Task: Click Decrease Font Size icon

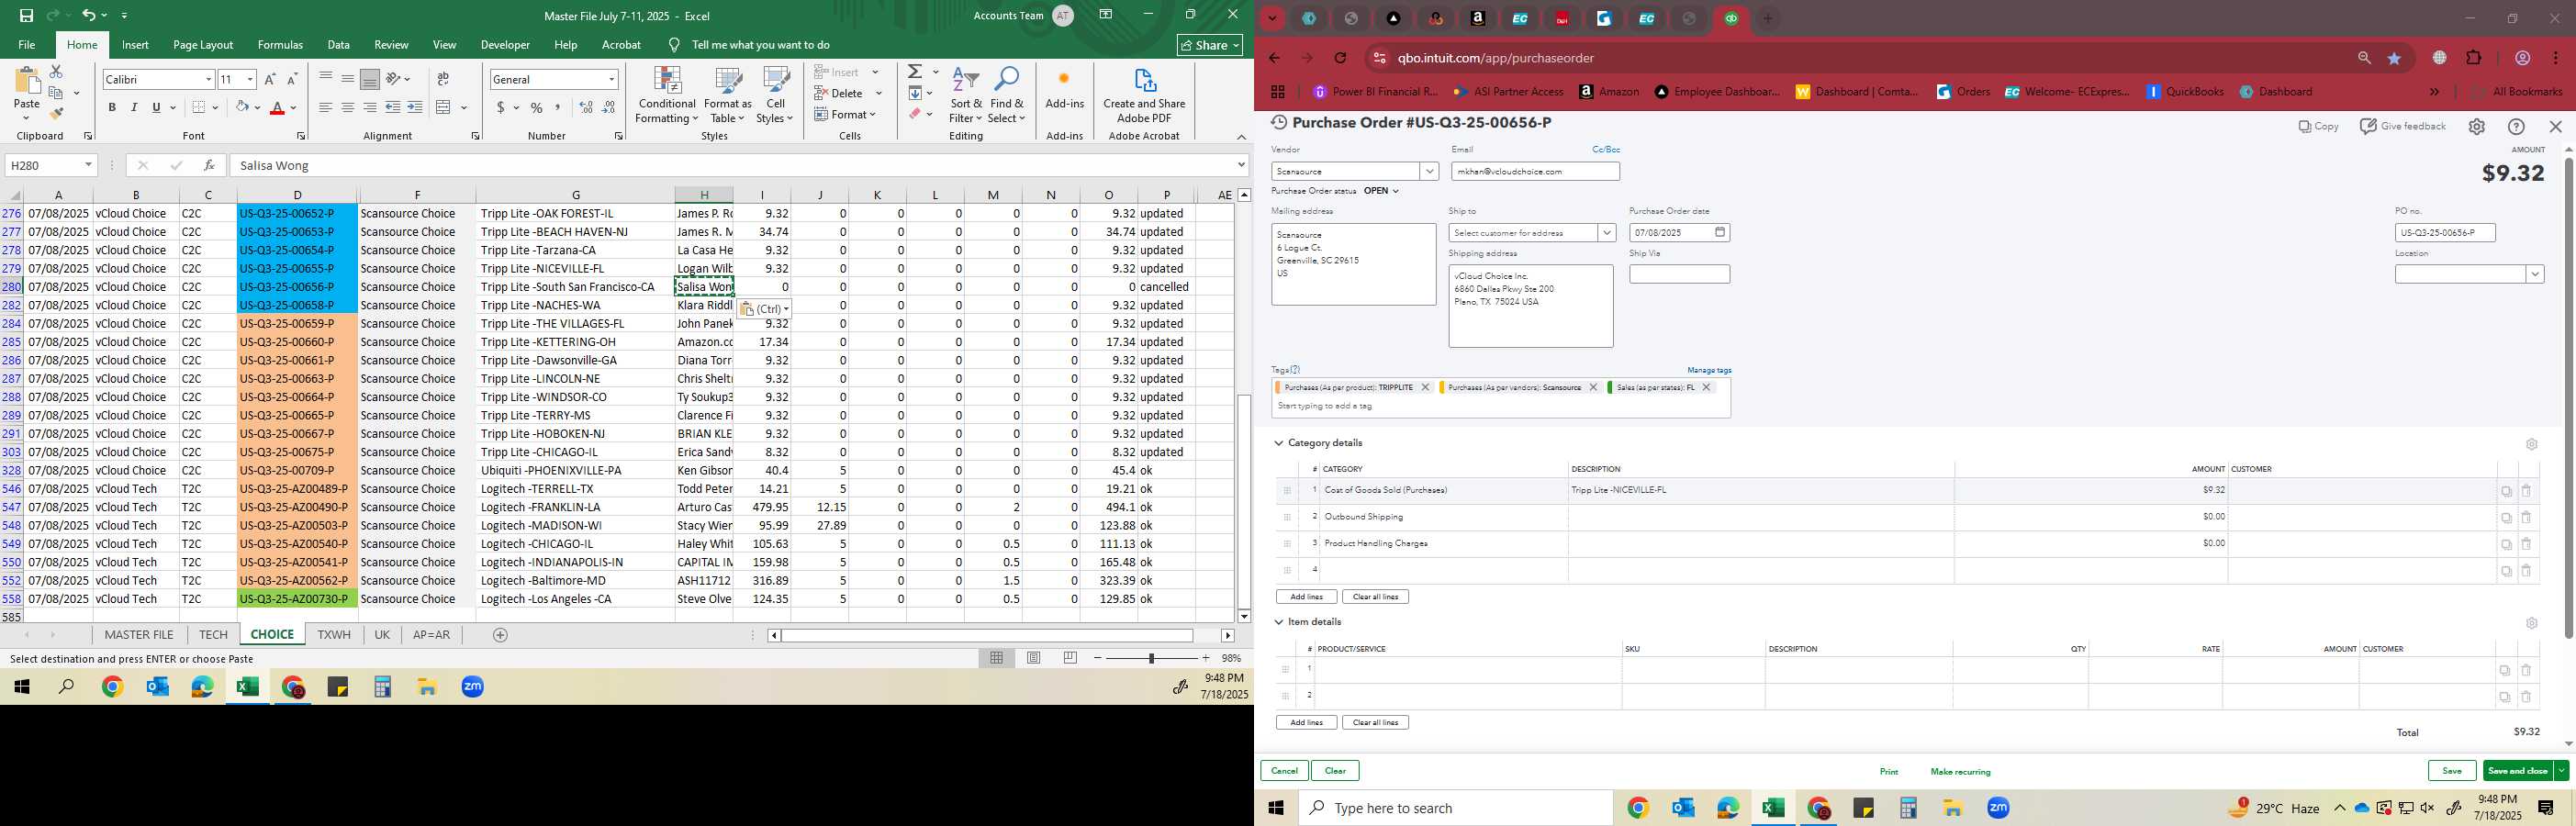Action: coord(292,79)
